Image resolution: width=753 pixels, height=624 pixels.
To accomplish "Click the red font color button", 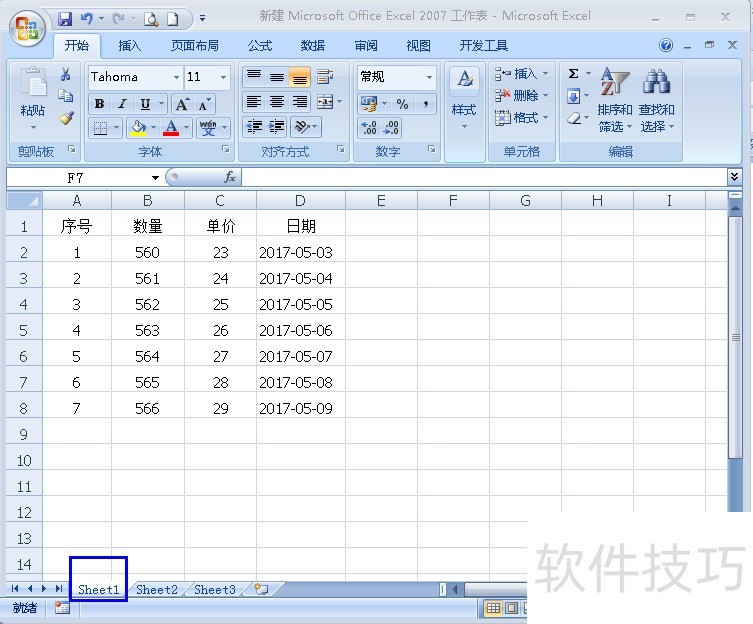I will (171, 128).
